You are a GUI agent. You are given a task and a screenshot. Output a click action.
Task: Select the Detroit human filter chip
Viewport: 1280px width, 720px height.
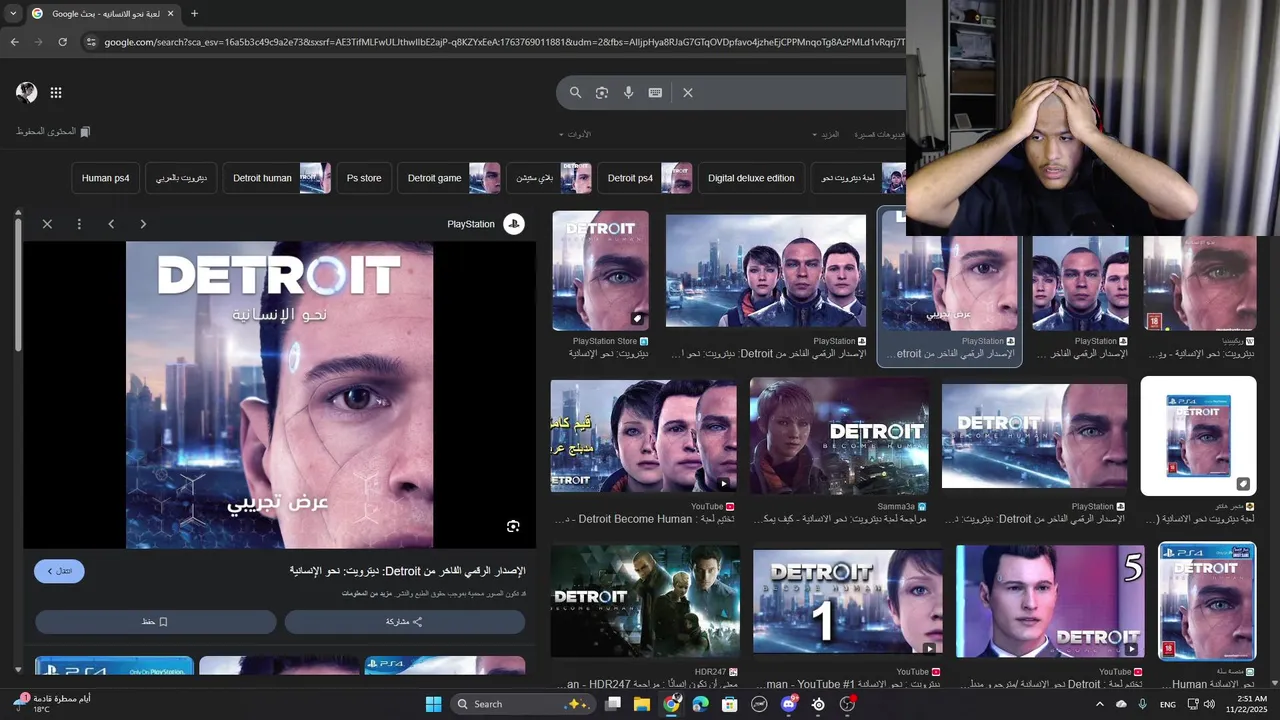coord(277,178)
